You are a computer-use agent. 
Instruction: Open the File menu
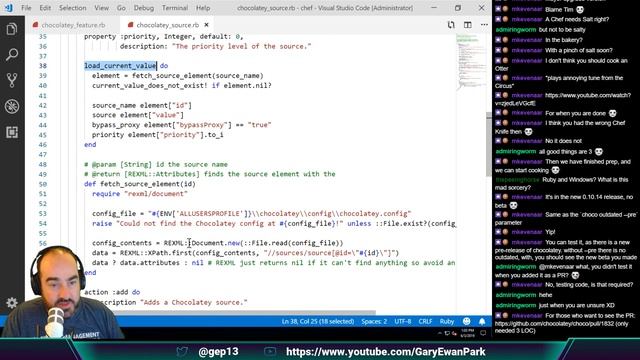(26, 8)
